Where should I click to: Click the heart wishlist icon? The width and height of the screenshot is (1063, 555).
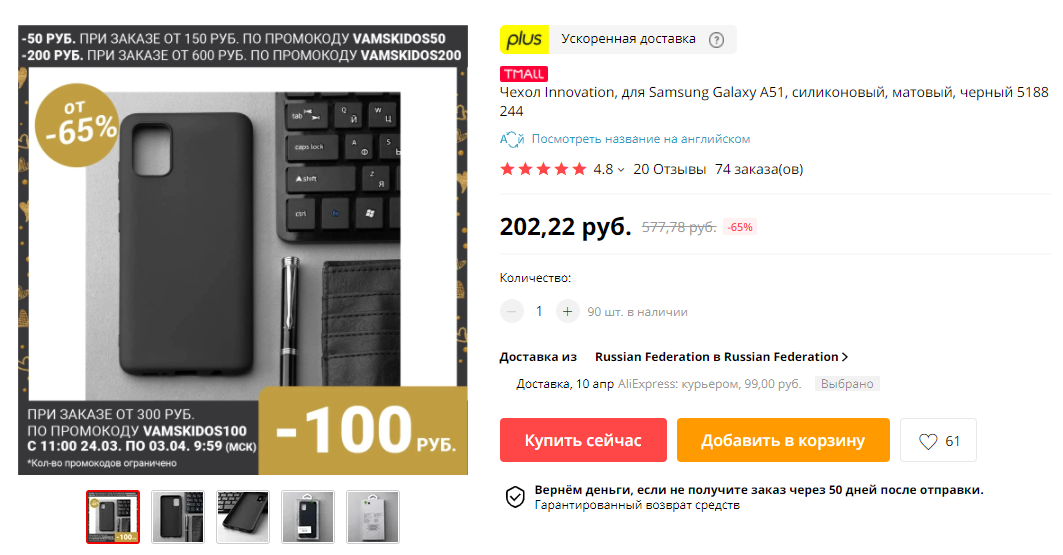point(927,441)
